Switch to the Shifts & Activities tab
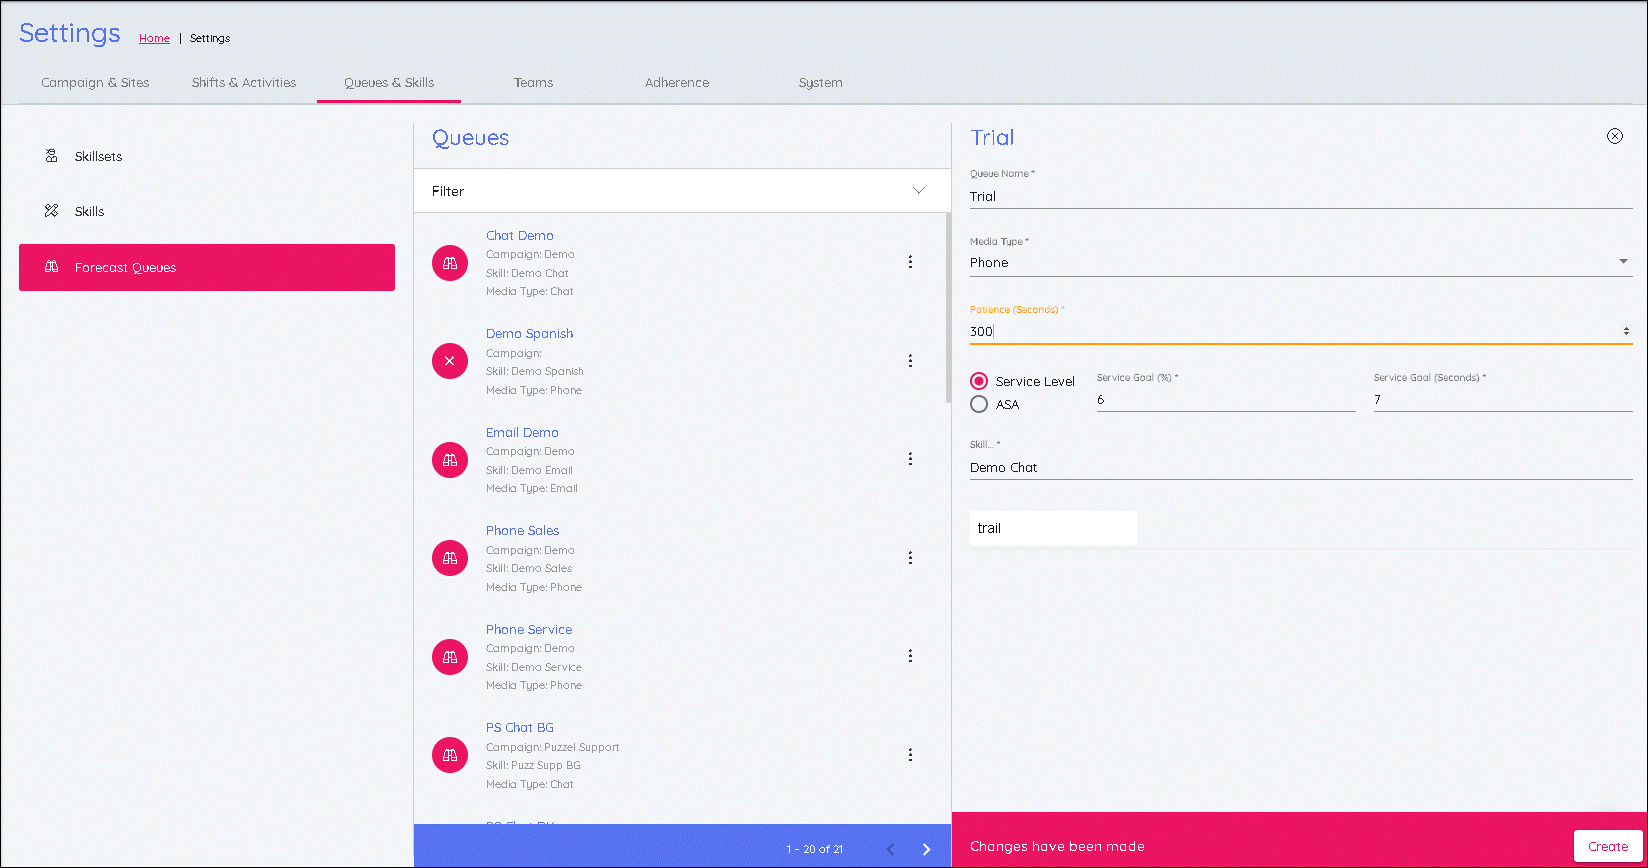This screenshot has width=1648, height=868. pos(244,83)
